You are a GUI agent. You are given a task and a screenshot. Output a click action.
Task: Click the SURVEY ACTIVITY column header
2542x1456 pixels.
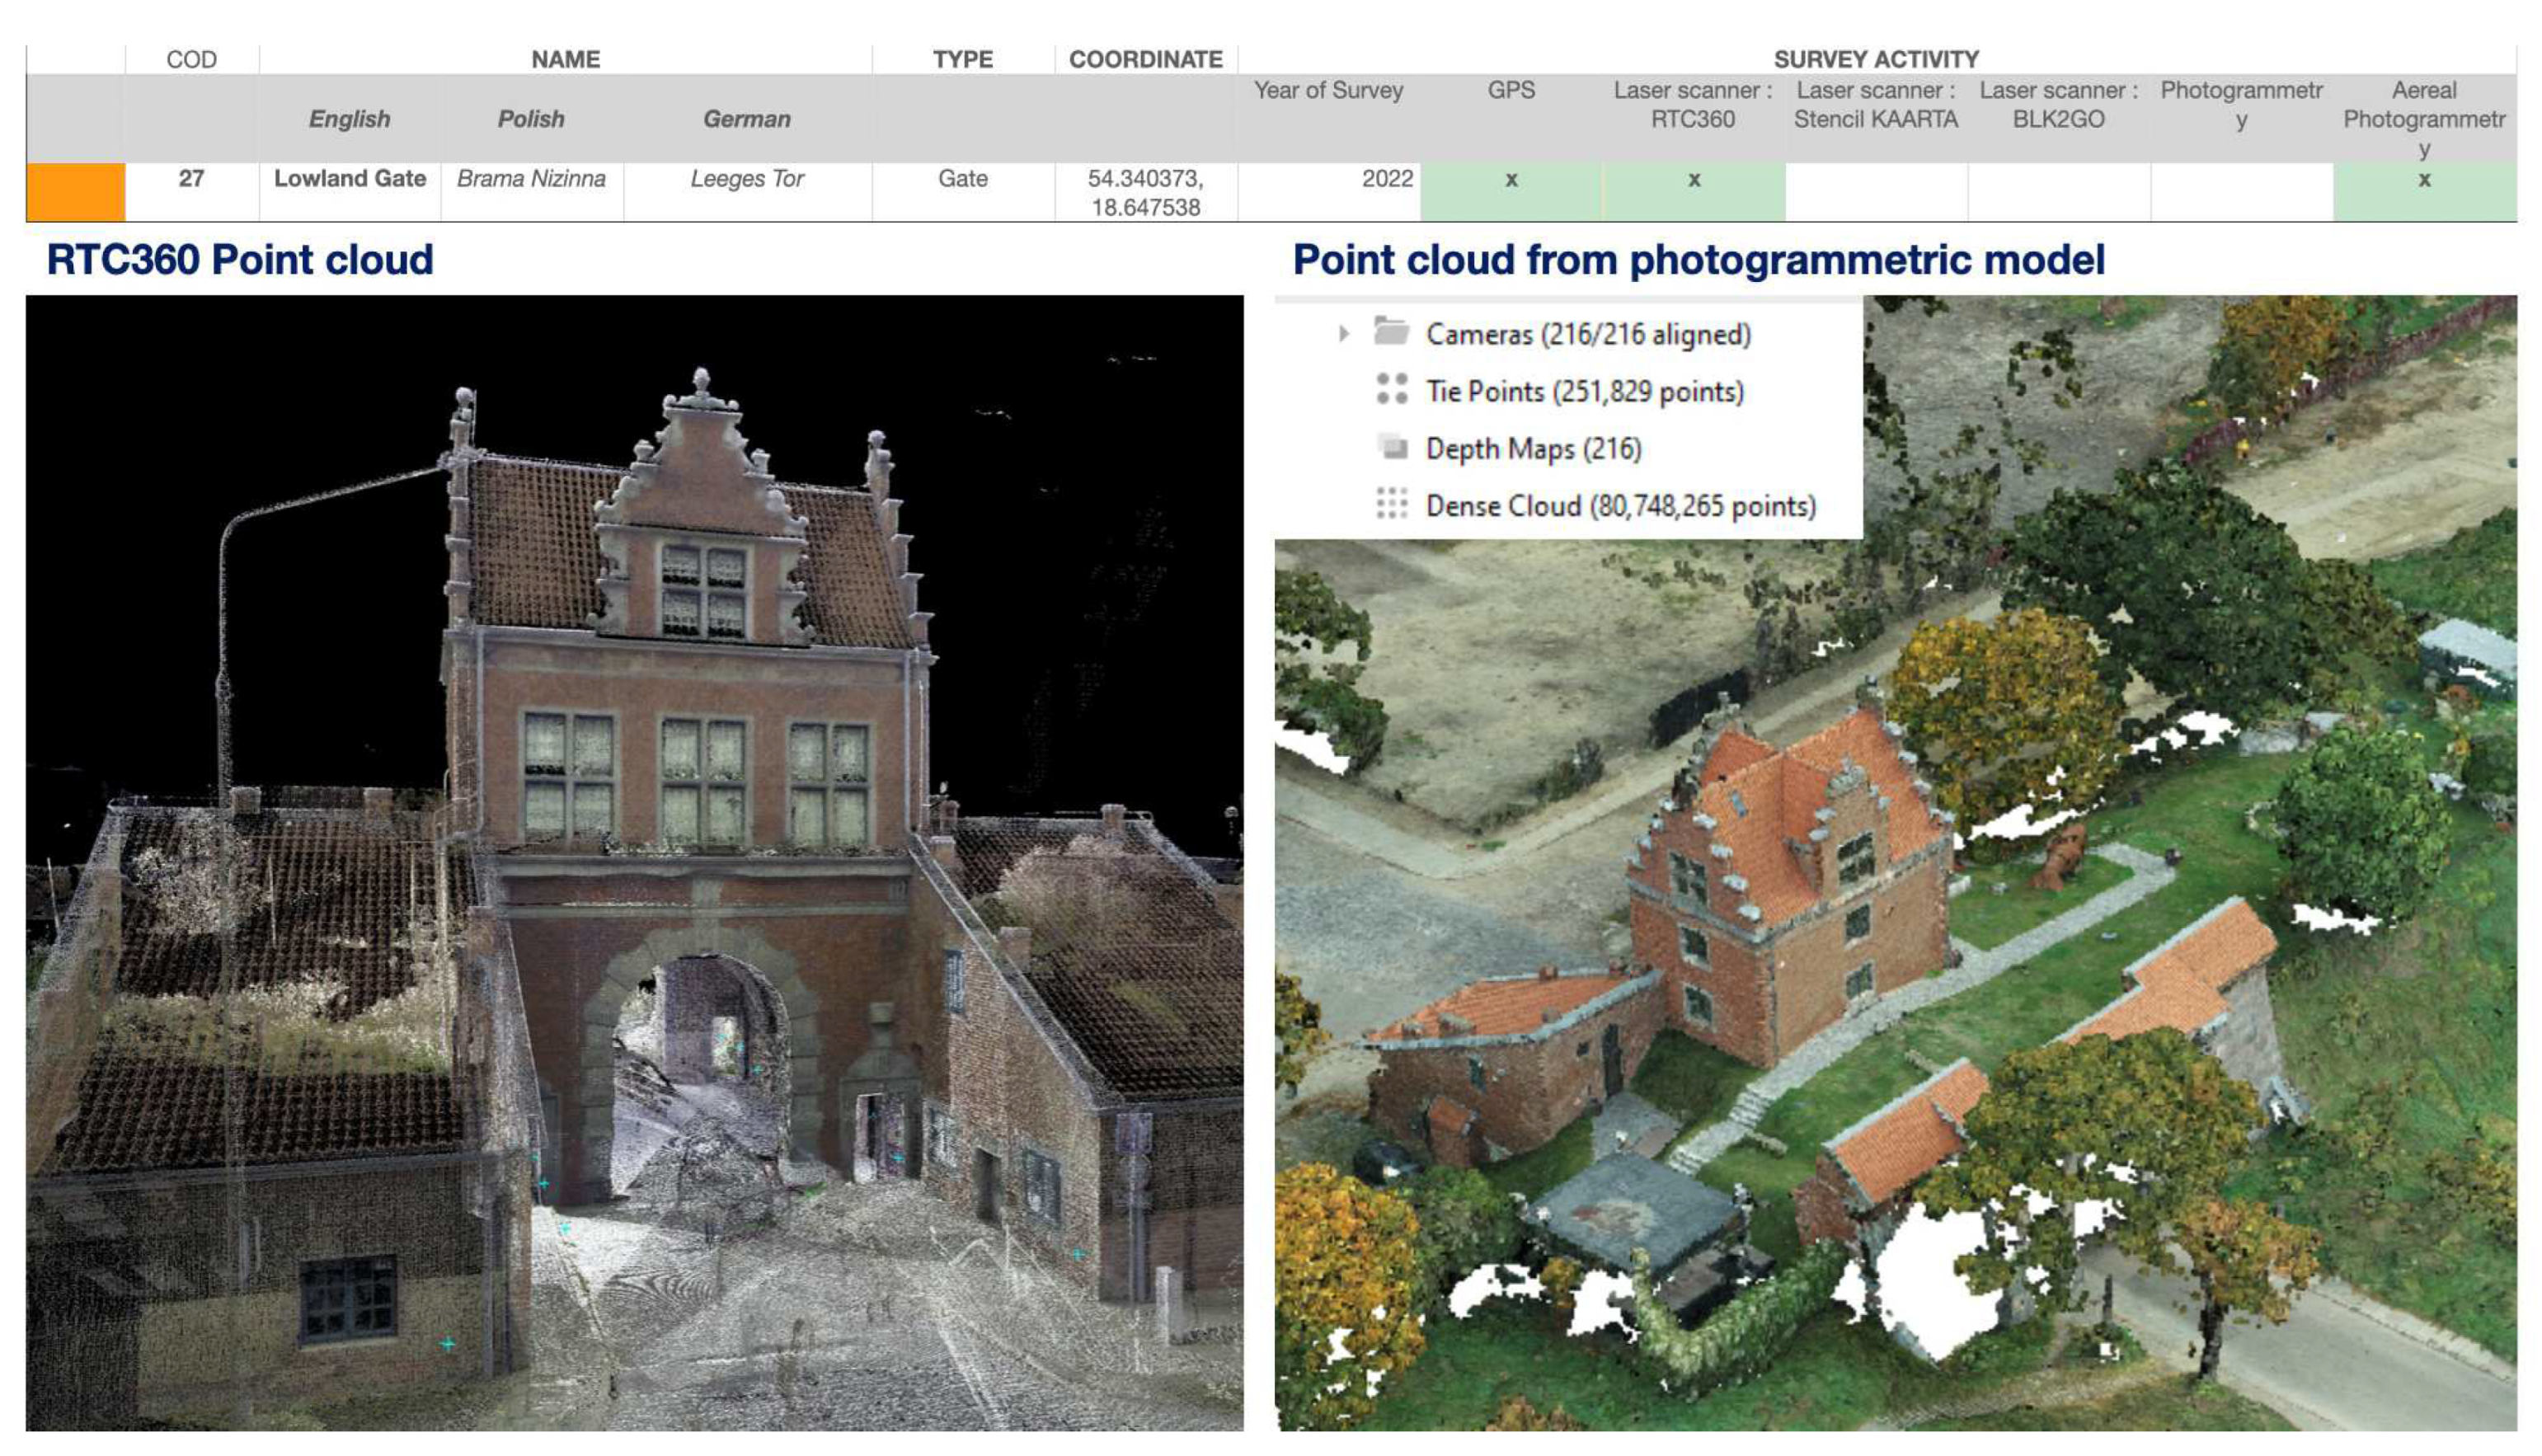click(1876, 59)
